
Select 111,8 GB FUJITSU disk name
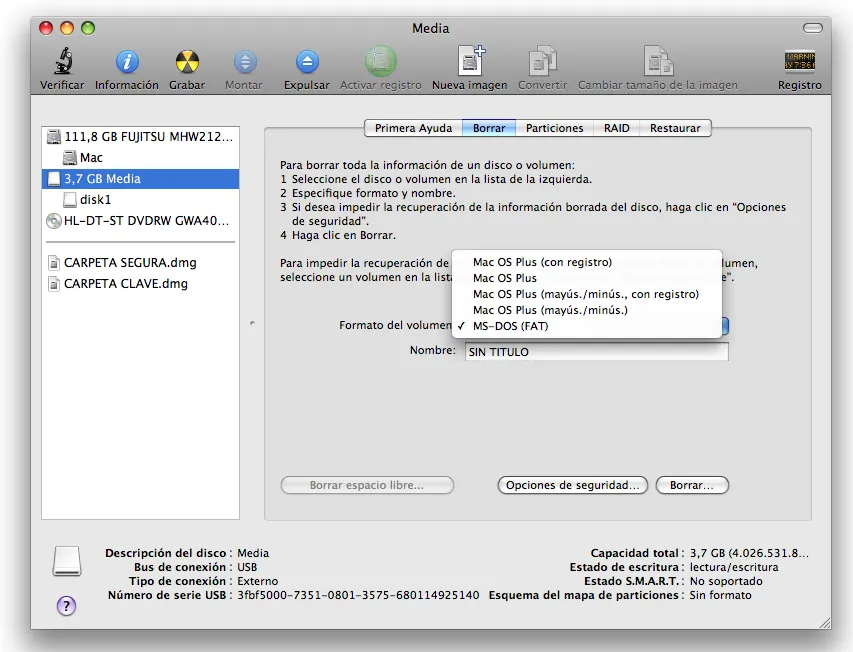149,136
